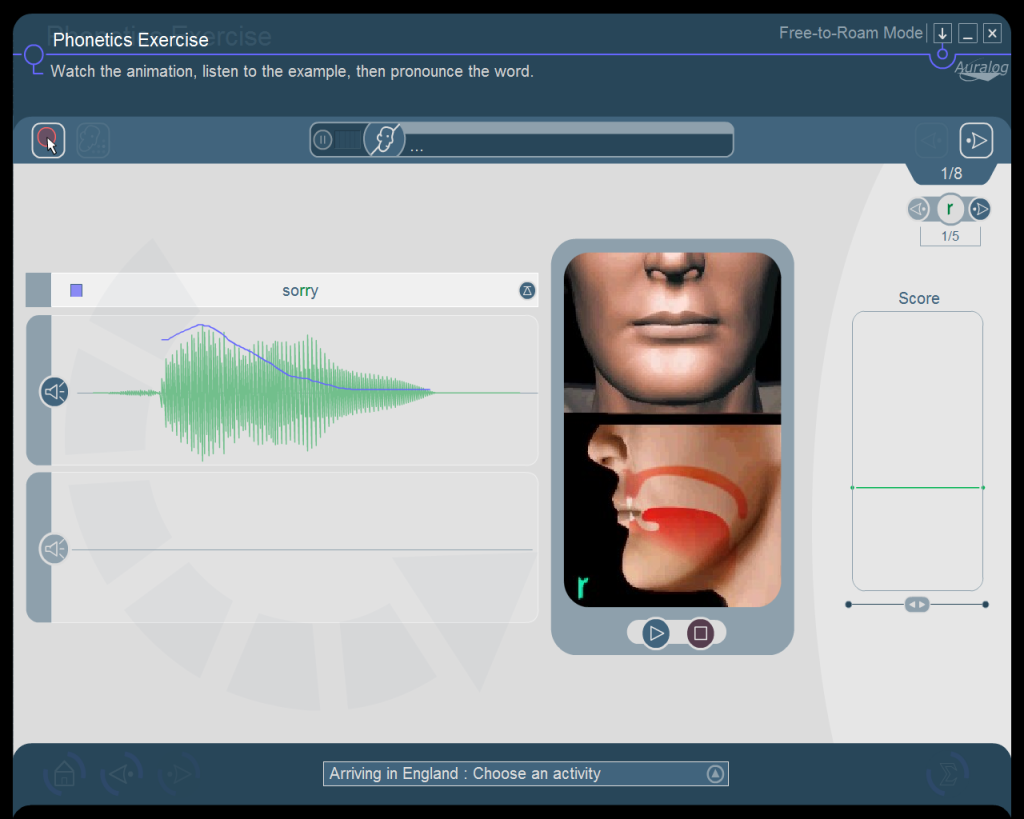Go to the next exercise arrow button
This screenshot has width=1024, height=819.
(976, 141)
